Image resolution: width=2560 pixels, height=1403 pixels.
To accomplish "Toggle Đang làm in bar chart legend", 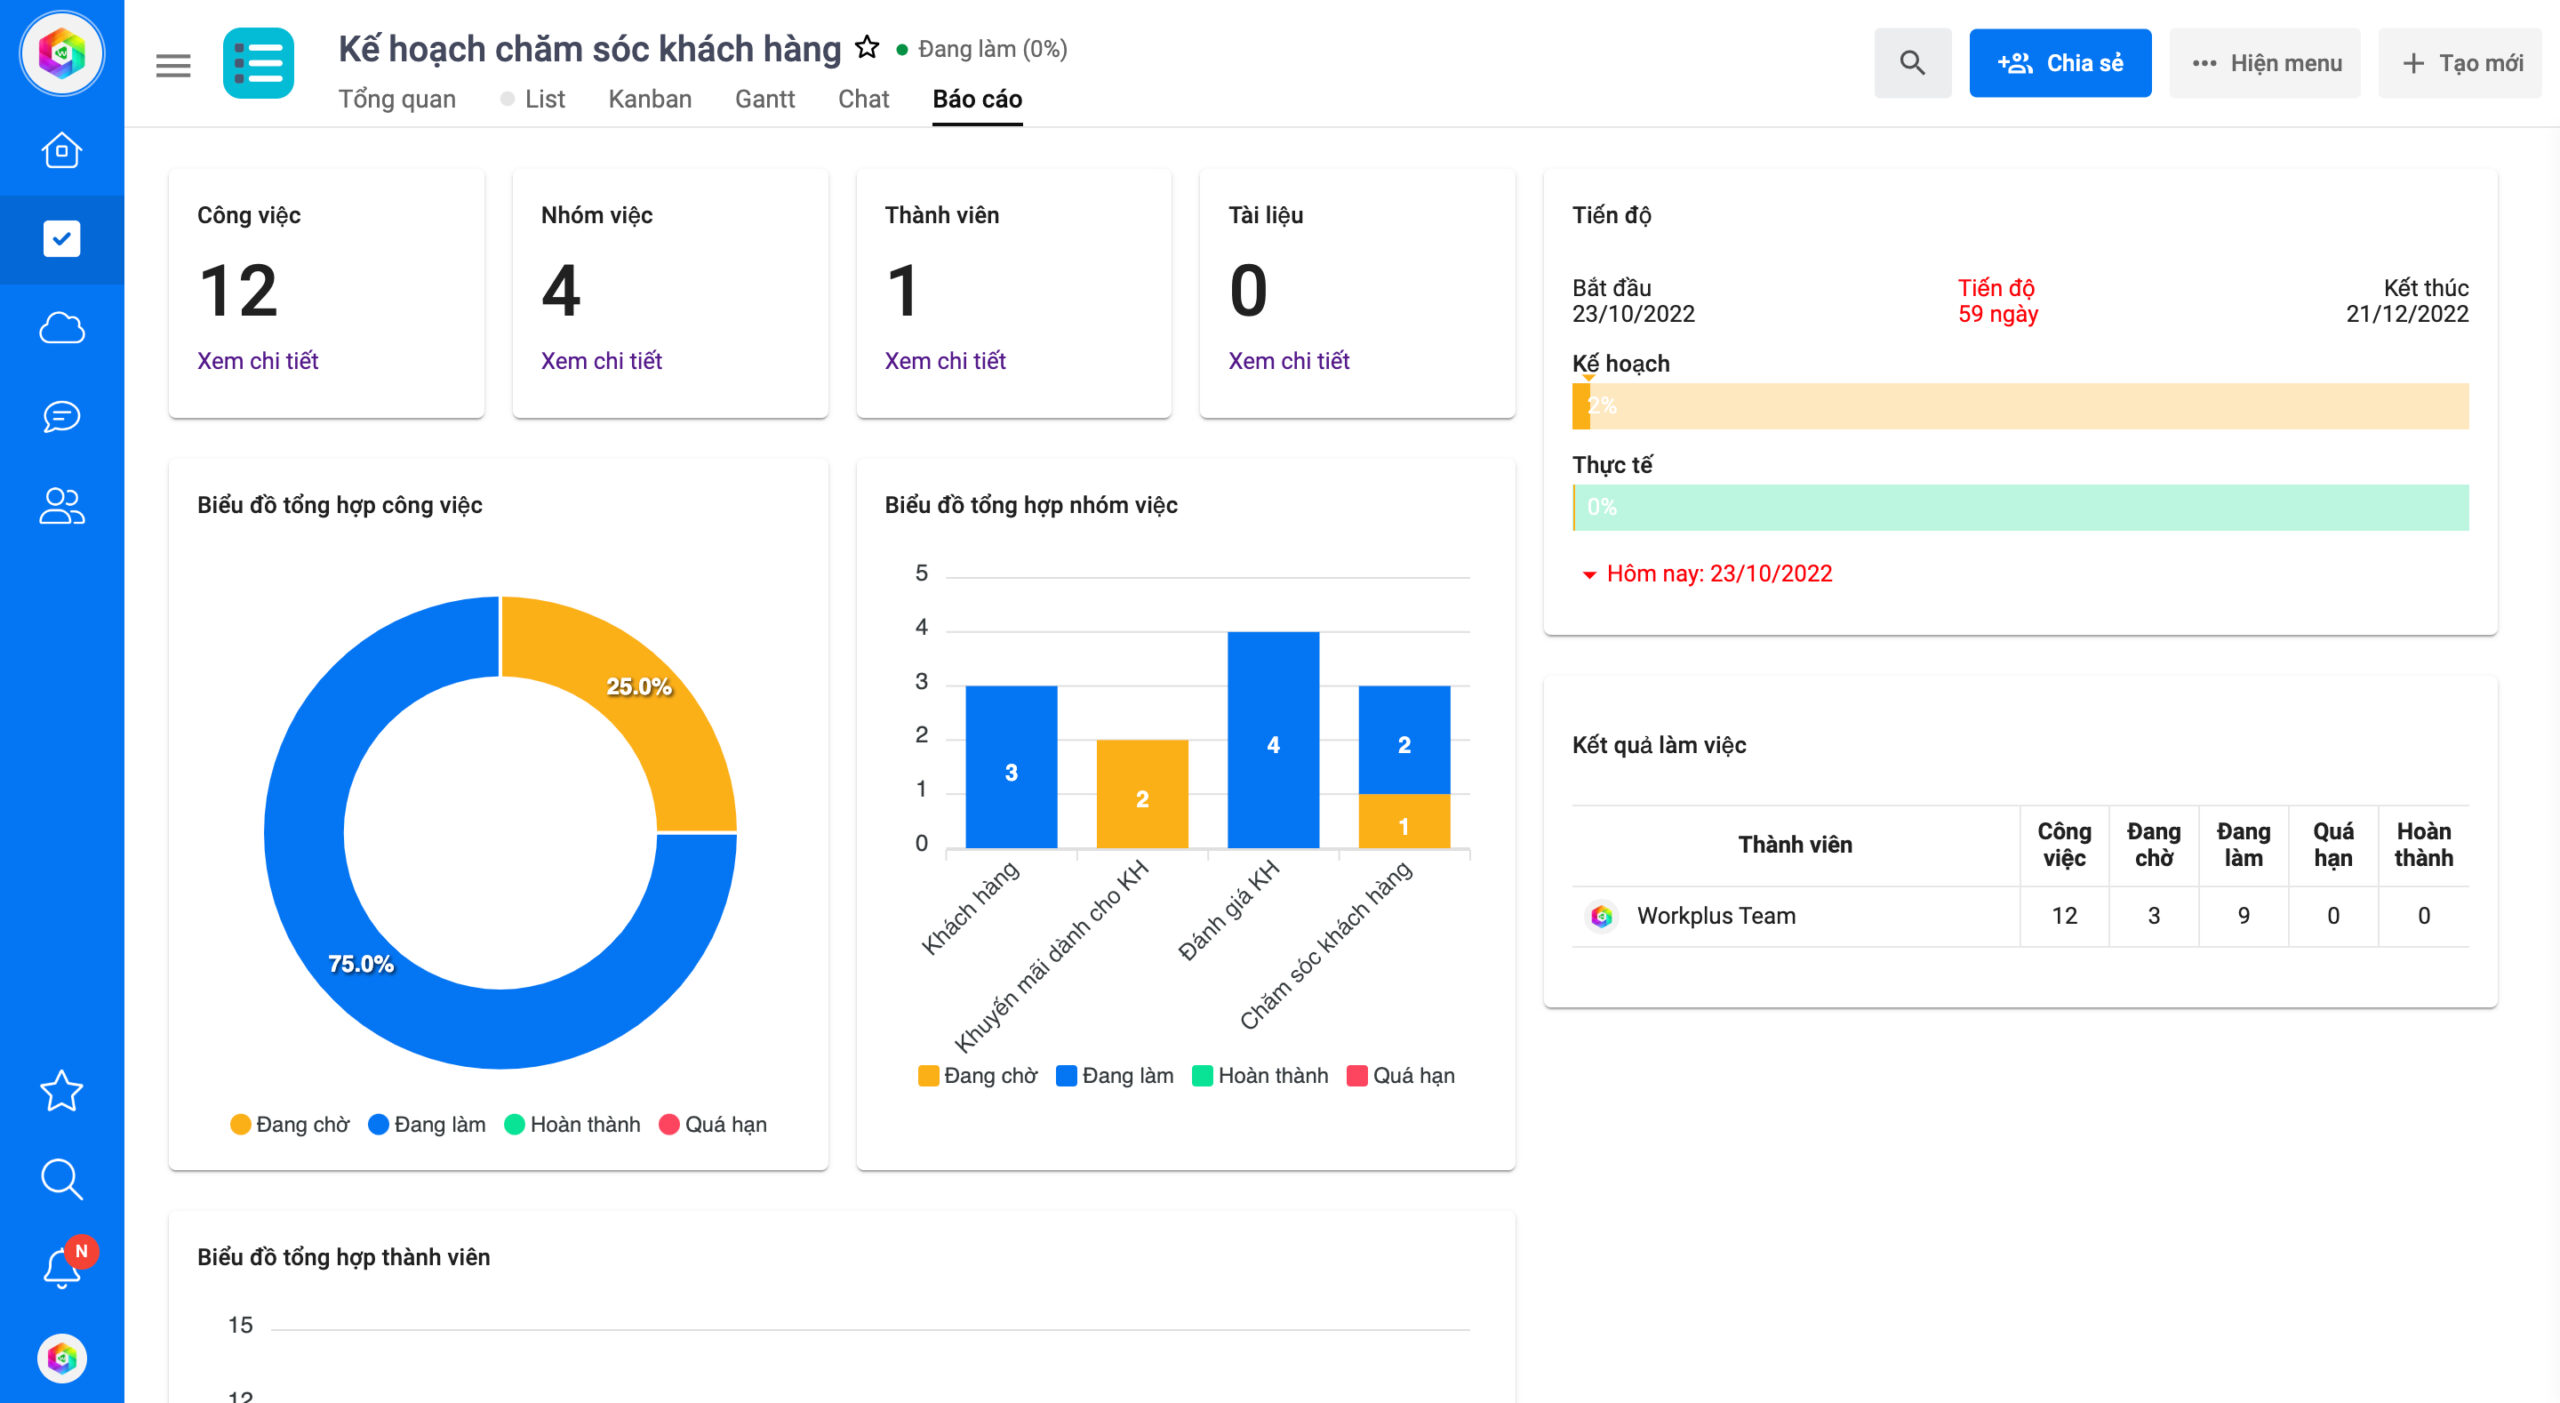I will click(1115, 1076).
